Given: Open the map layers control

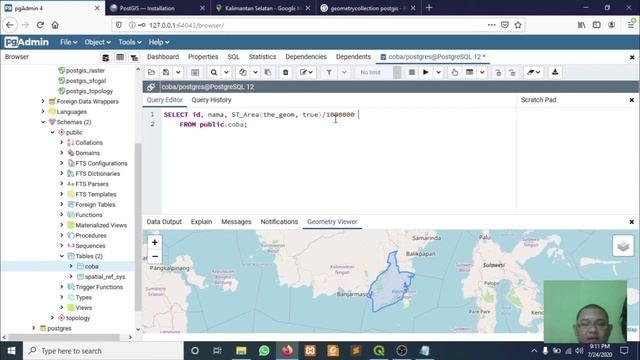Looking at the screenshot, I should (x=623, y=246).
